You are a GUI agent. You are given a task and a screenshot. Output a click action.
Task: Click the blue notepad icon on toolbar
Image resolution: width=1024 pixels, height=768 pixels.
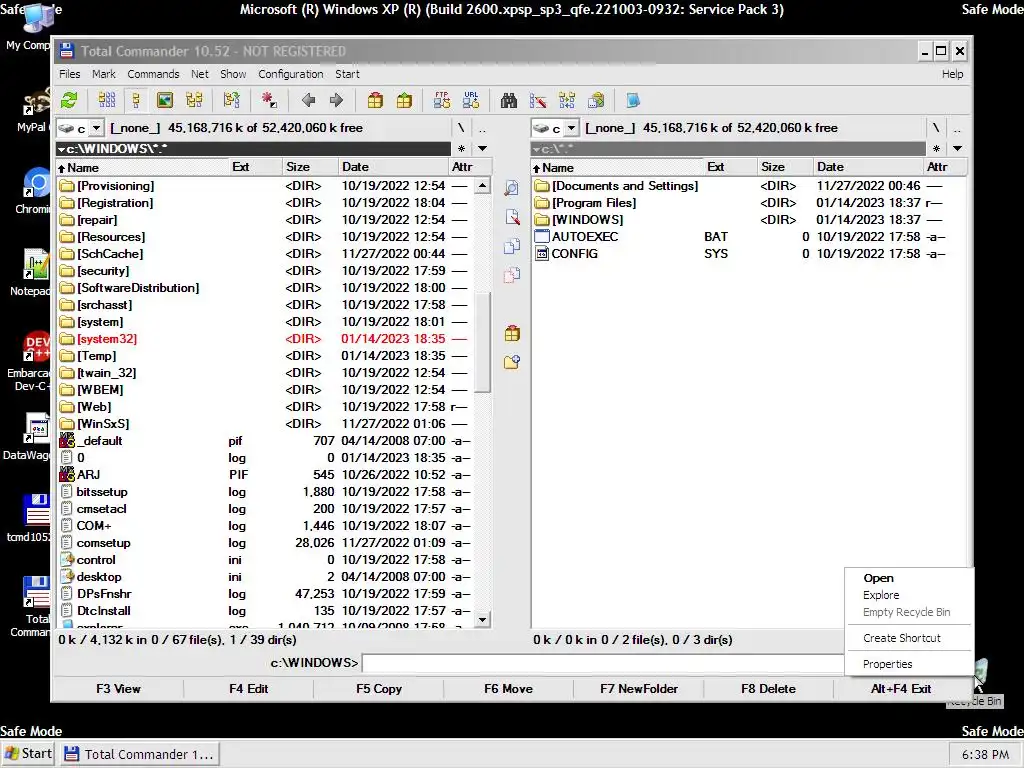633,101
